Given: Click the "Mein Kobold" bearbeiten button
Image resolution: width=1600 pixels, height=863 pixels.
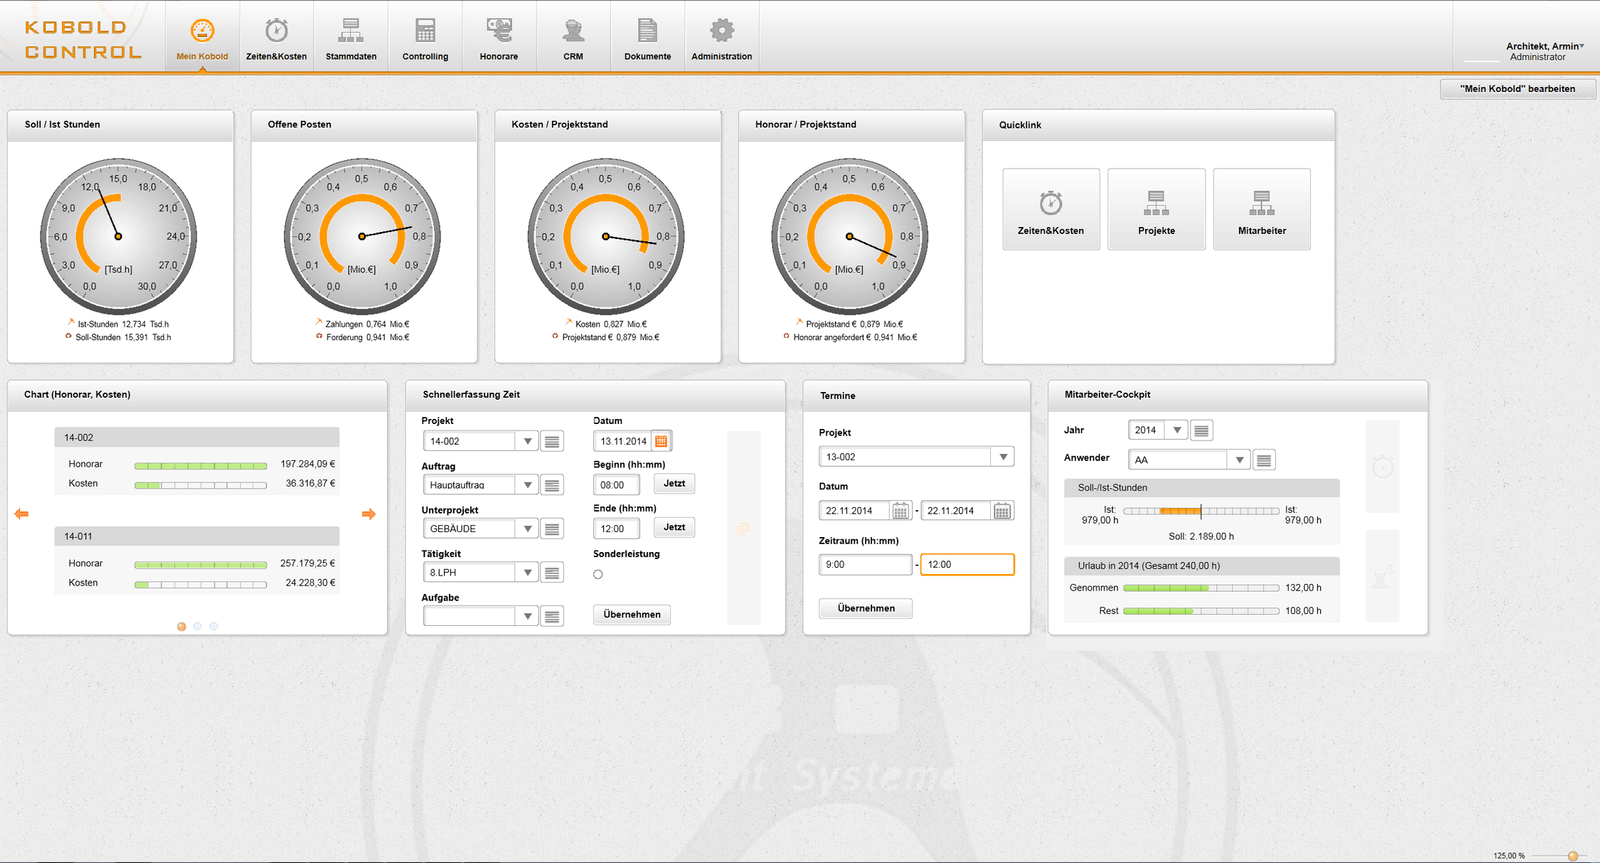Looking at the screenshot, I should pyautogui.click(x=1517, y=89).
